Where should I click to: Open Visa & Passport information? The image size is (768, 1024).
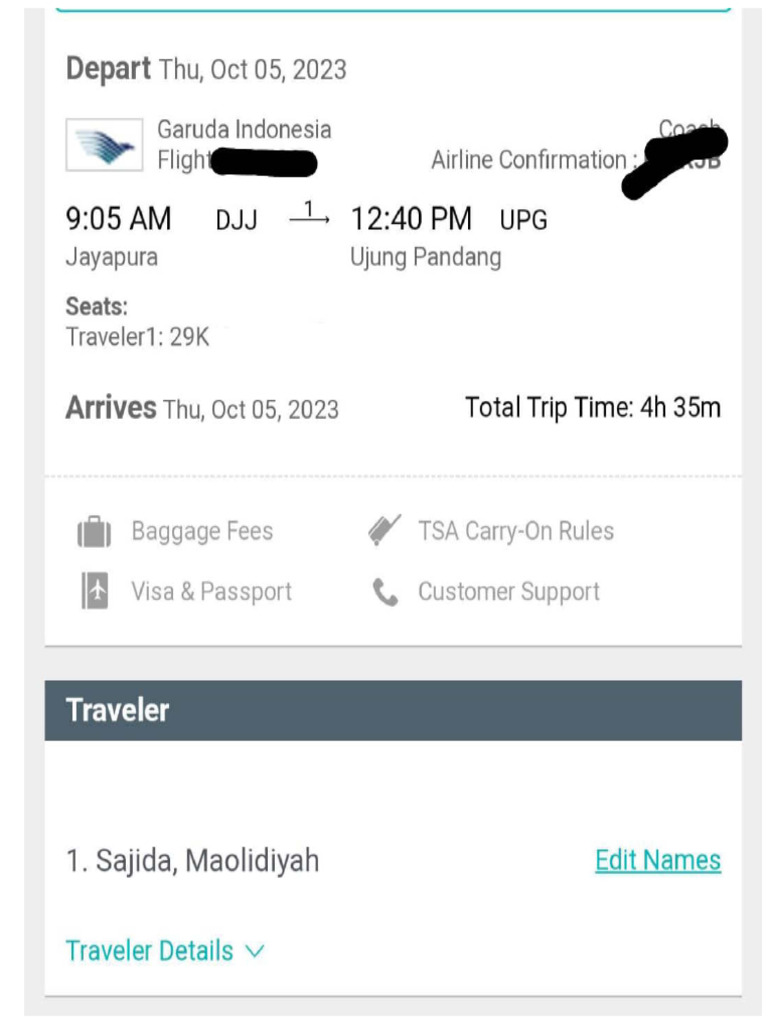[211, 591]
